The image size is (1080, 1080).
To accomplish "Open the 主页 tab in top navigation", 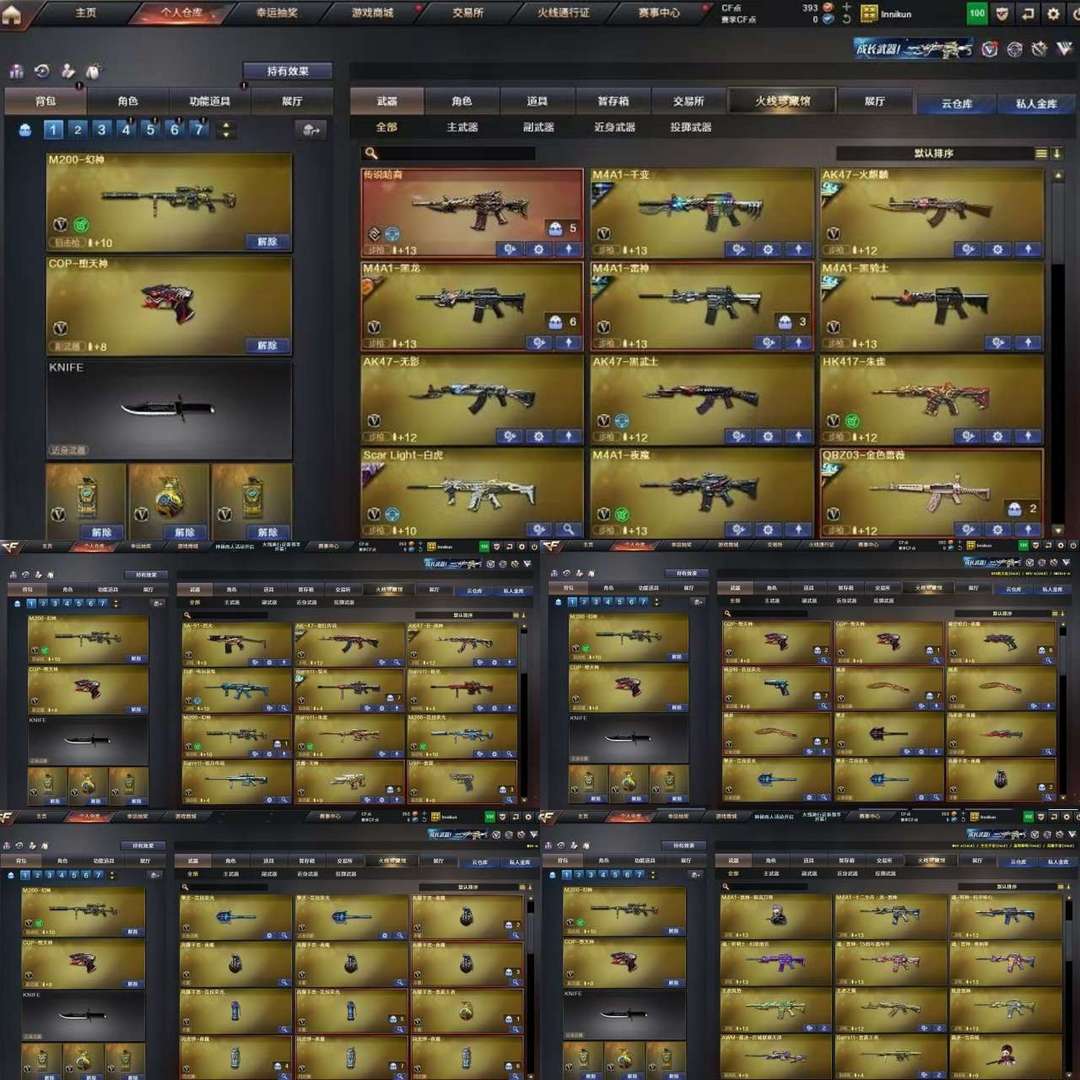I will pyautogui.click(x=85, y=13).
